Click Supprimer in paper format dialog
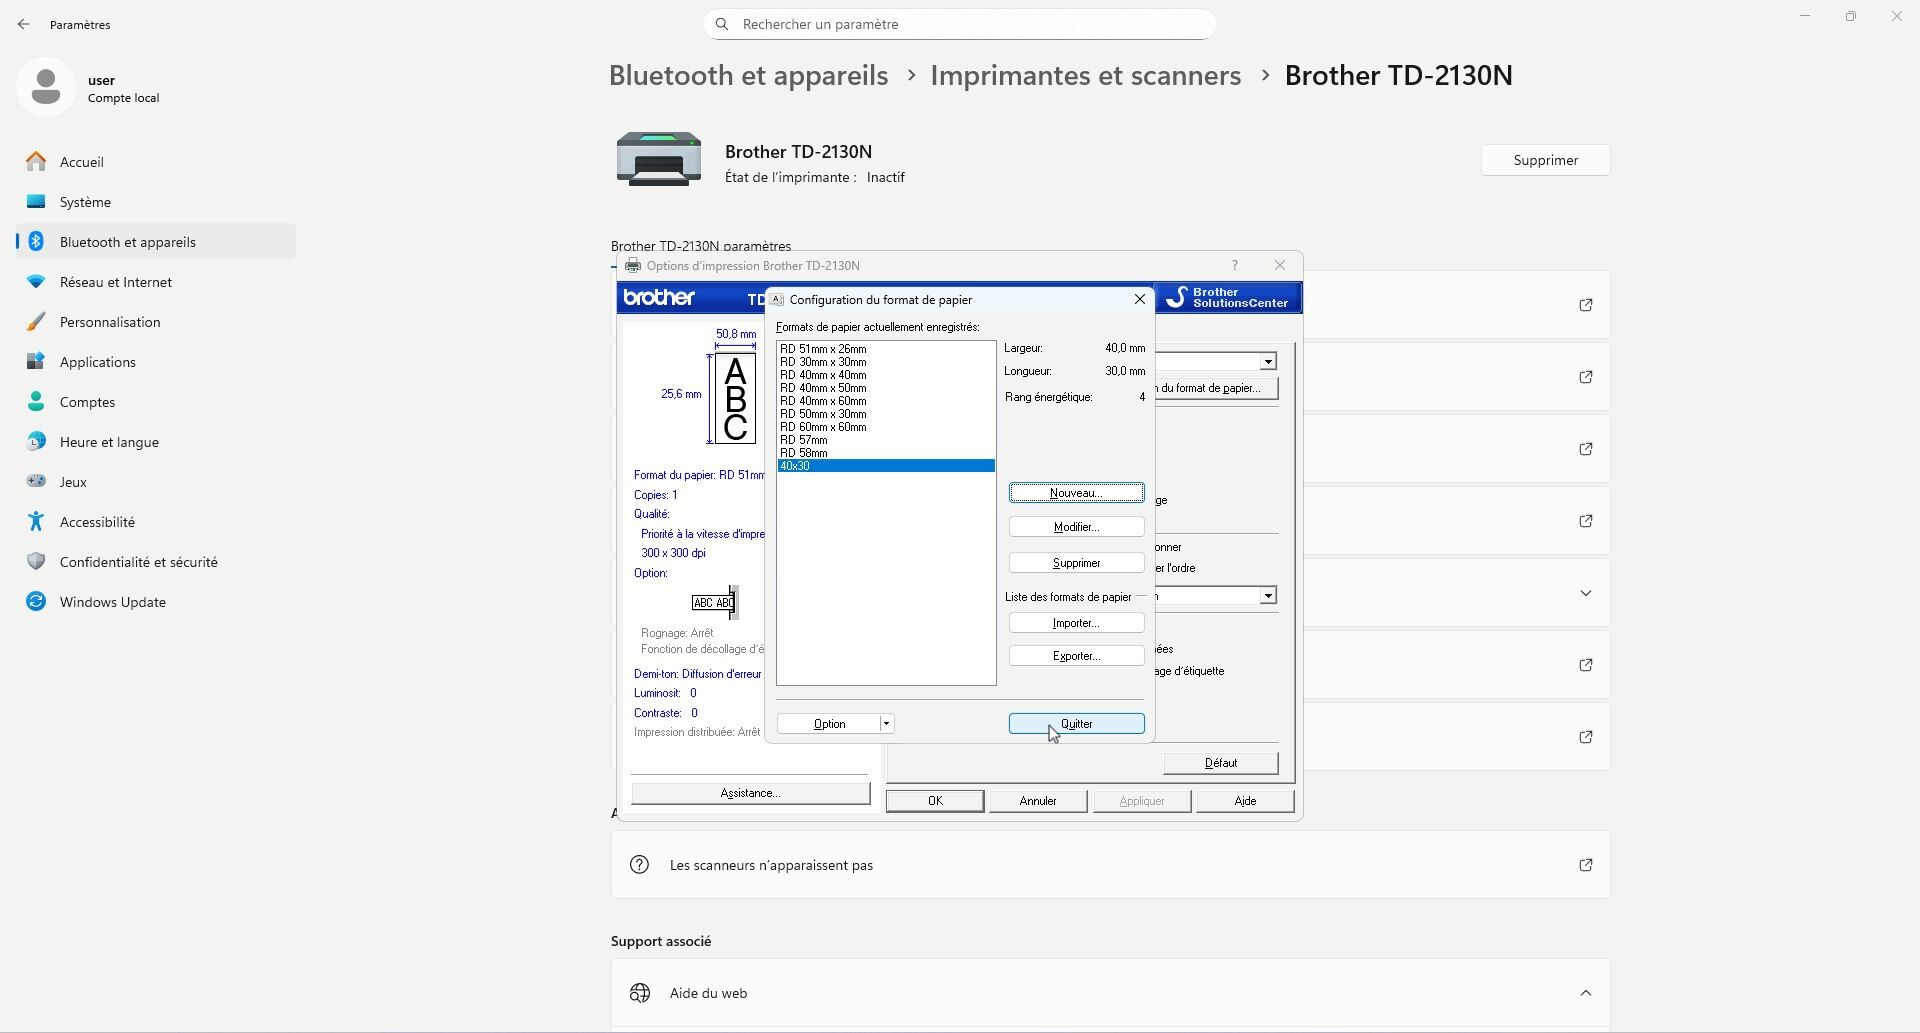 coord(1076,563)
